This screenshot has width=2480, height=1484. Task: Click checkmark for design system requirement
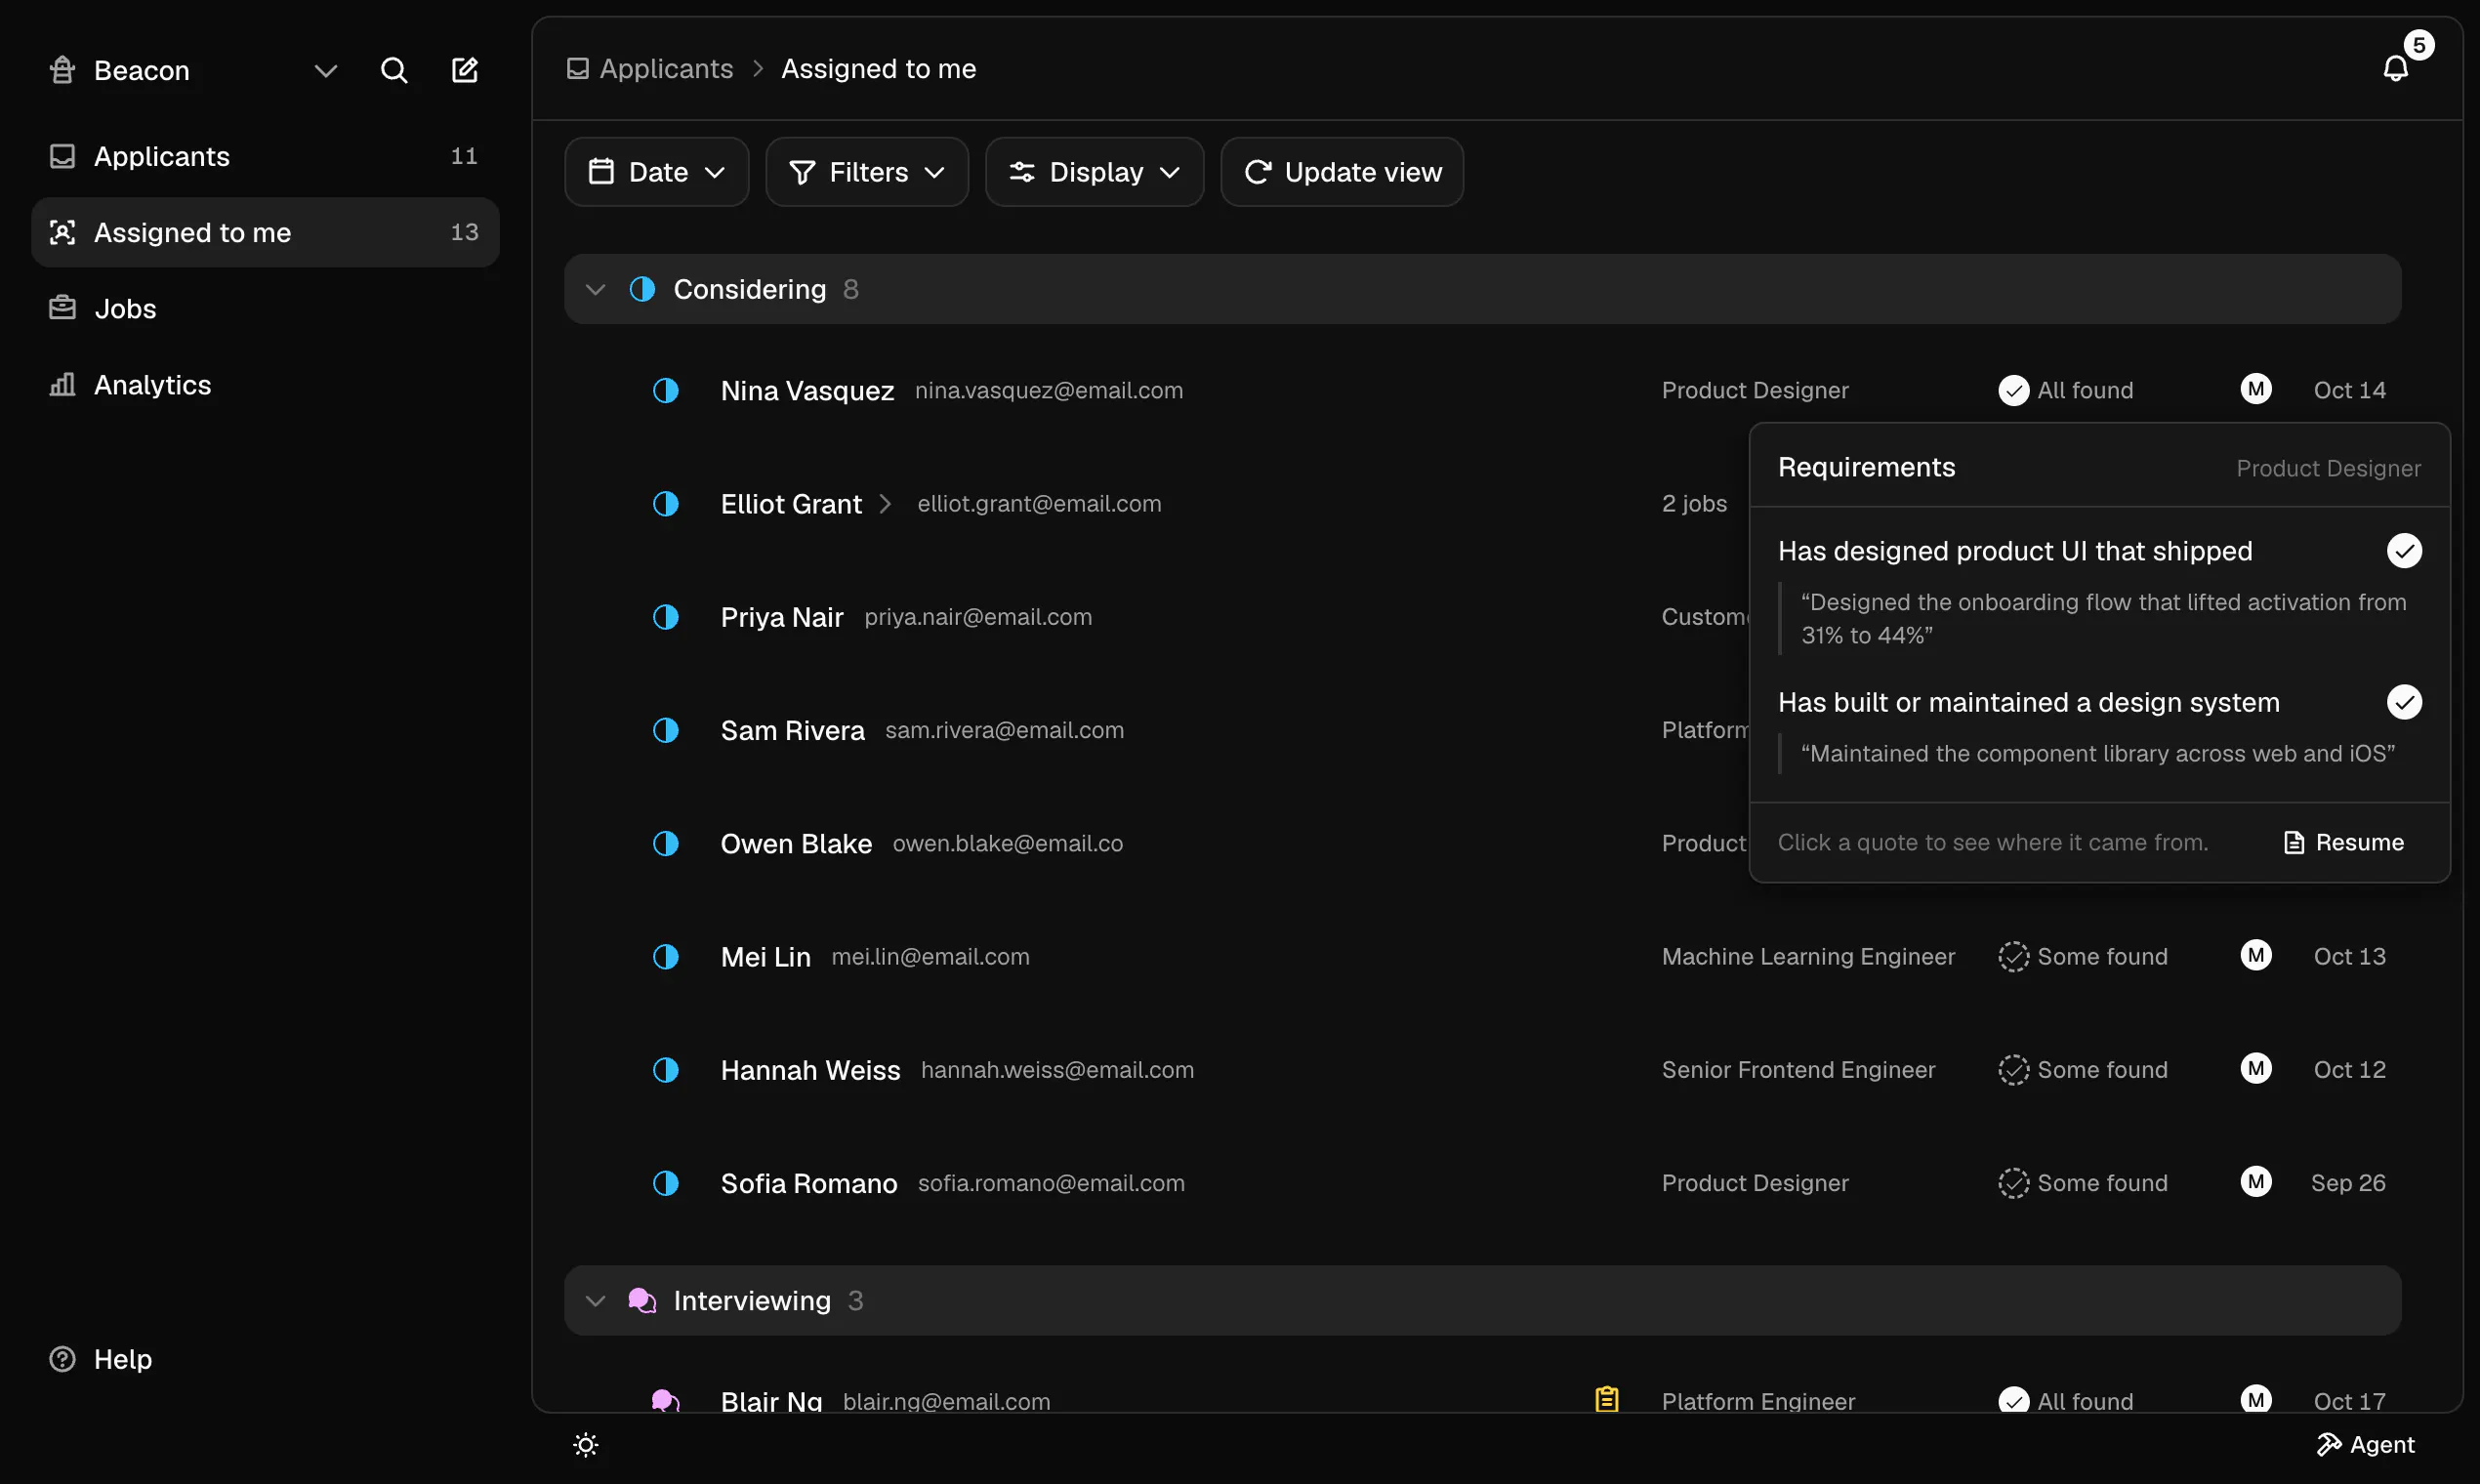click(2404, 702)
